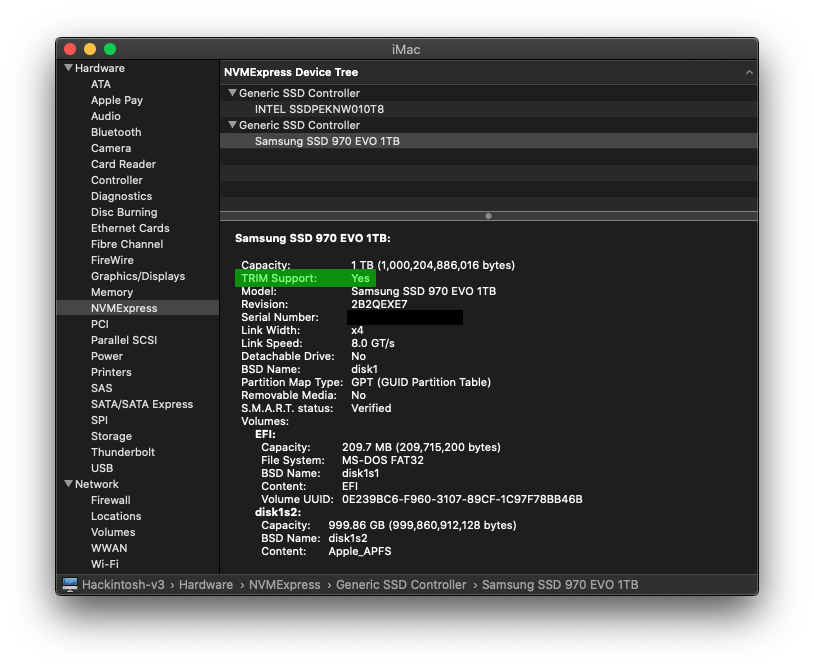Open the SPI section
The width and height of the screenshot is (814, 669).
click(99, 420)
